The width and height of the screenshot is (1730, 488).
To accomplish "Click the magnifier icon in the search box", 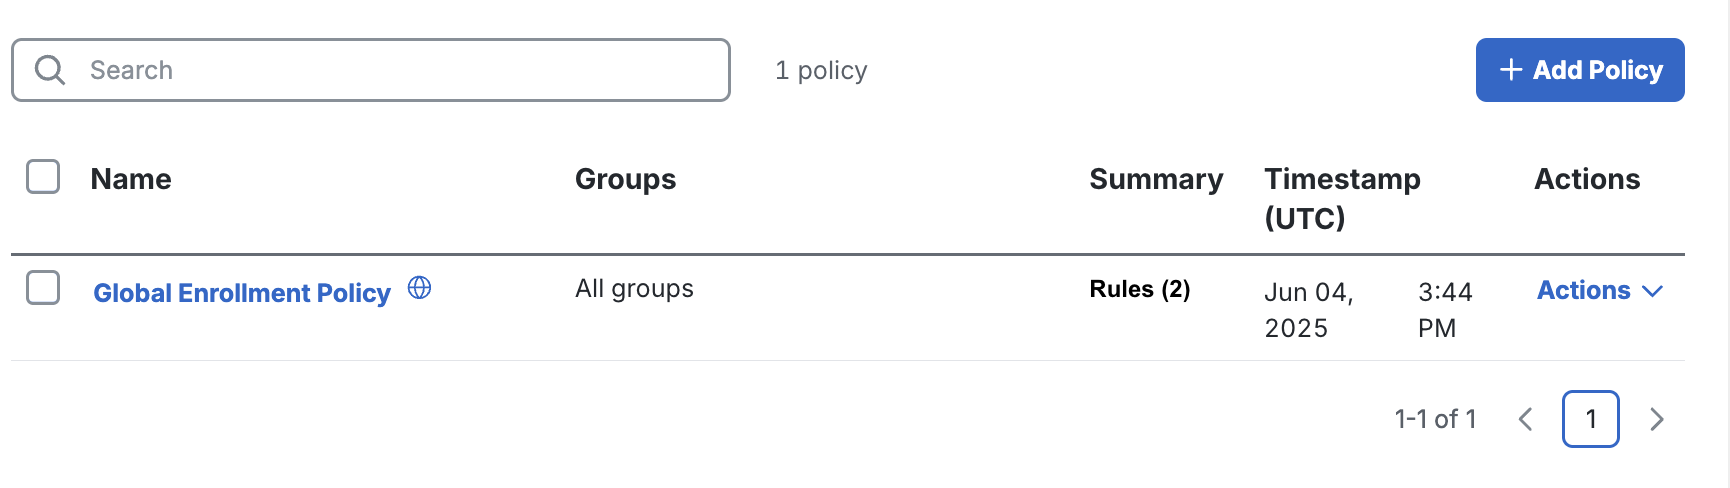I will click(49, 70).
